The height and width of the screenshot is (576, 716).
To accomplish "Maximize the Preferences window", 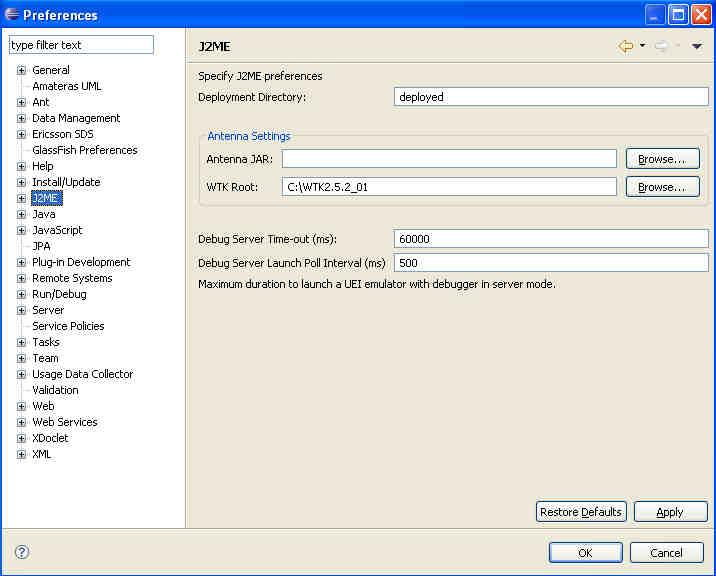I will (678, 15).
